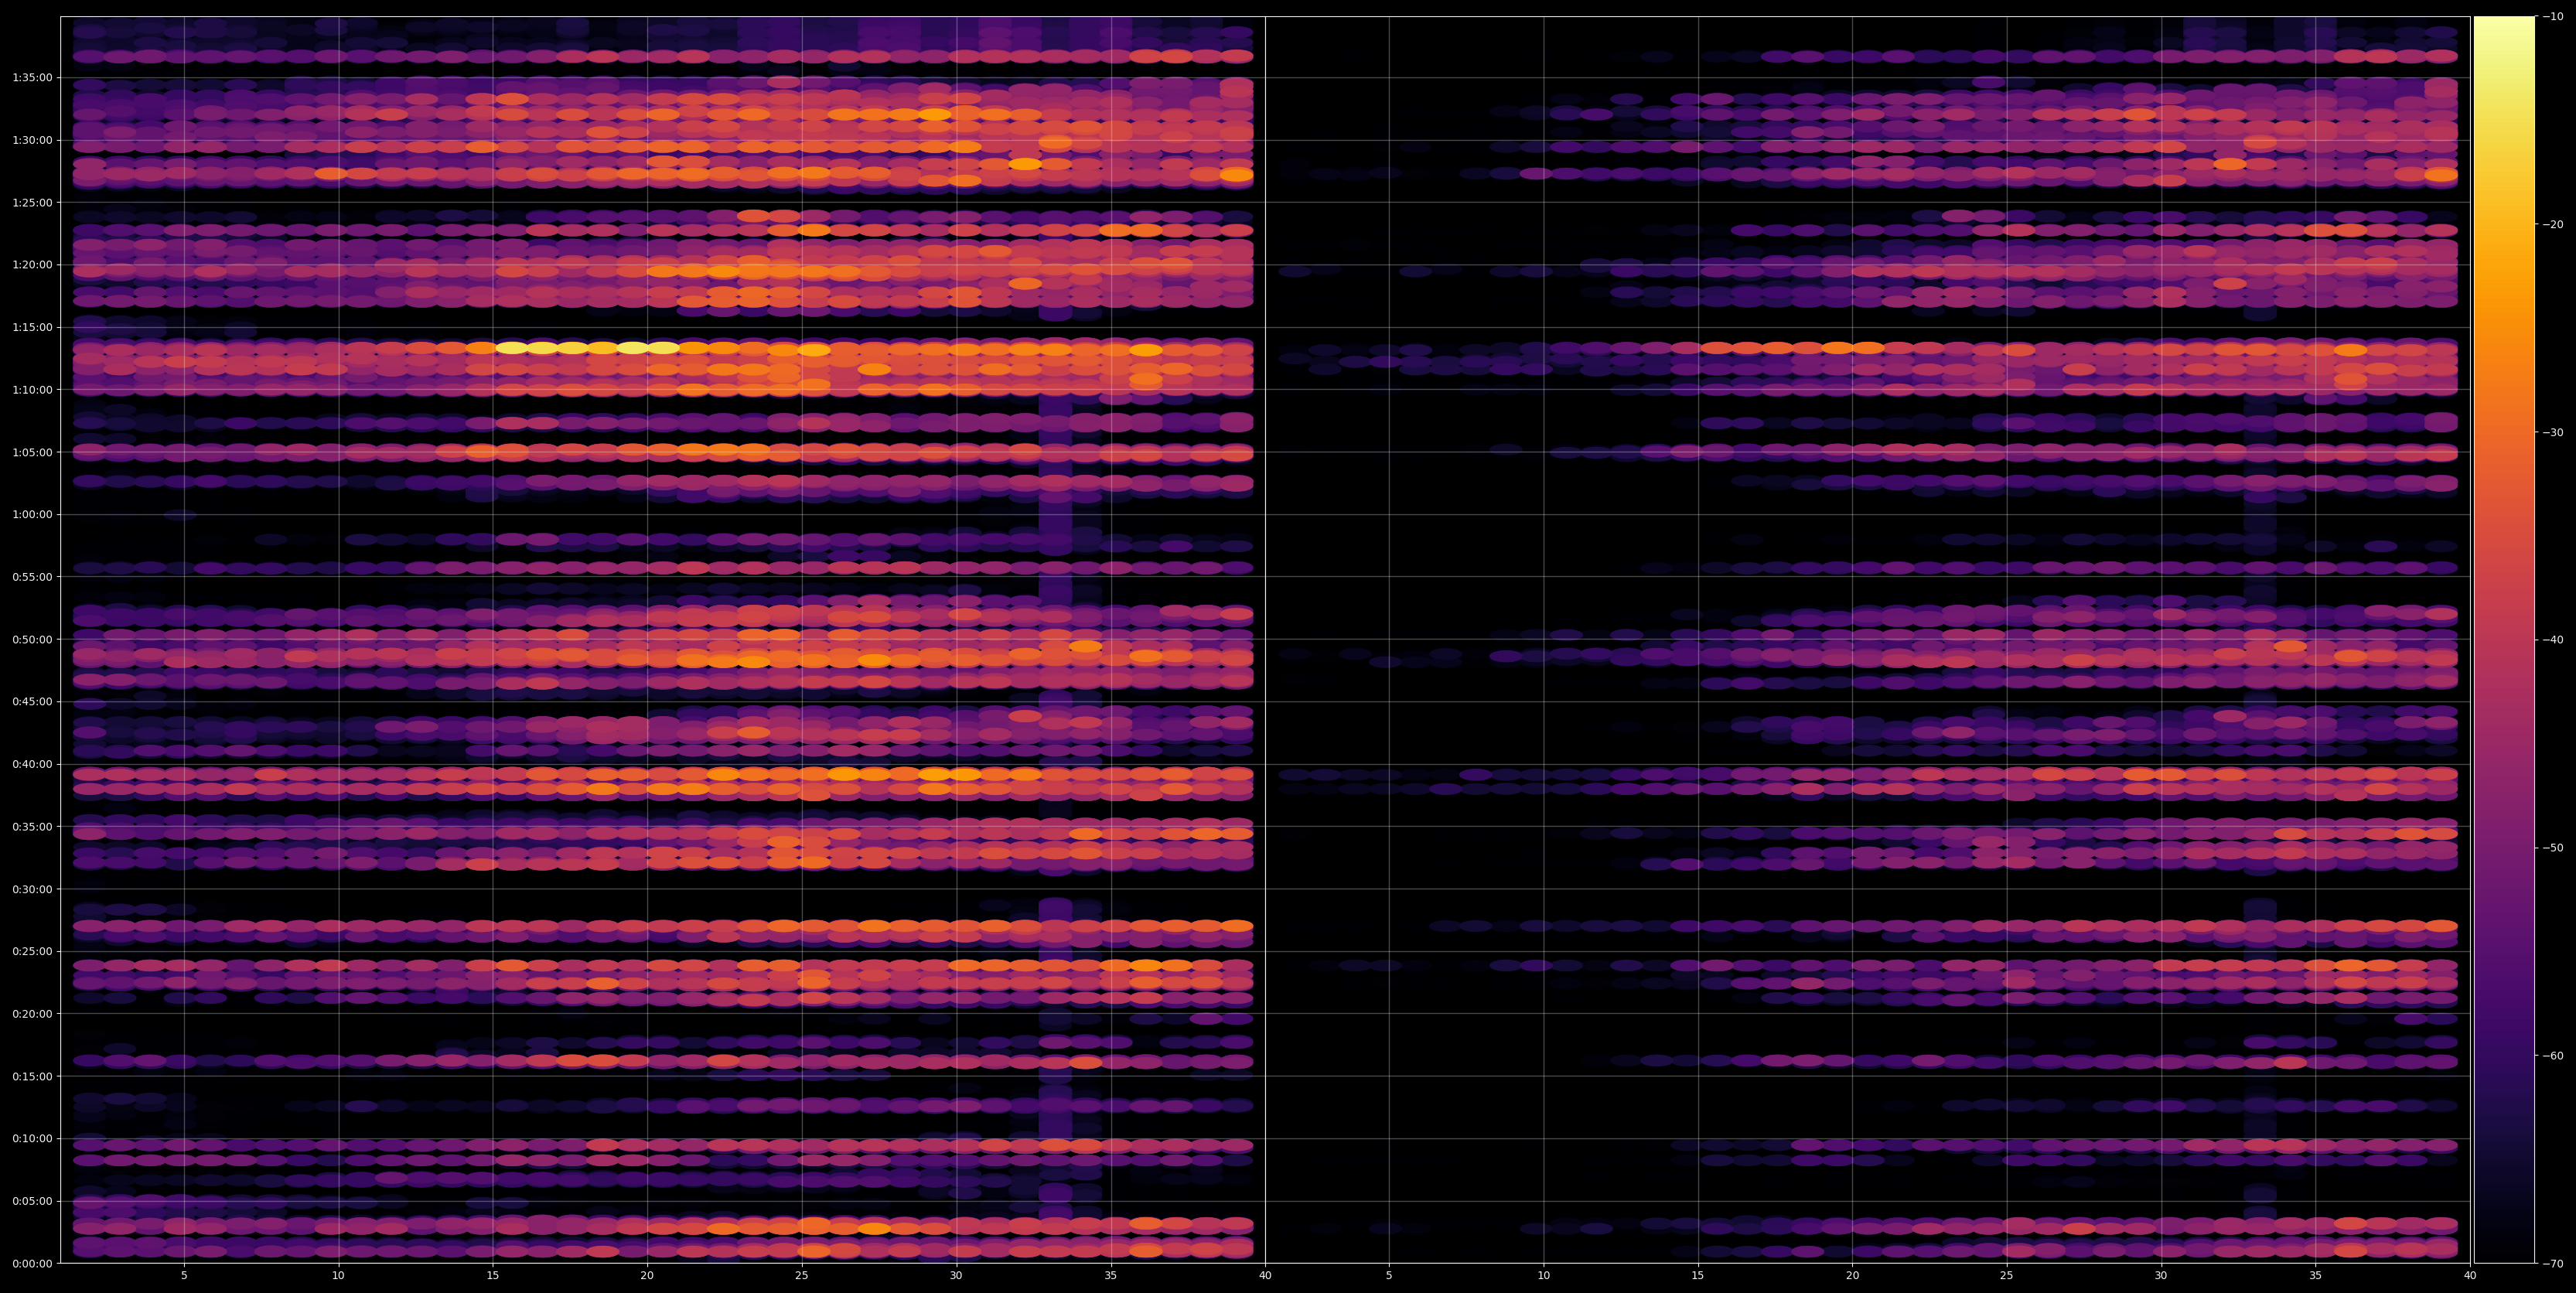Viewport: 2576px width, 1293px height.
Task: Pick x-axis tick 20 under the left plot
Action: [647, 1275]
